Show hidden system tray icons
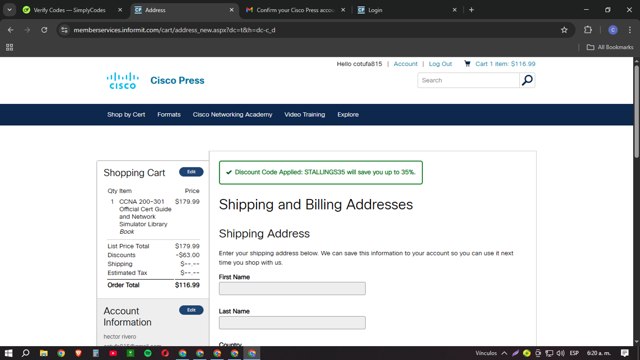 [504, 353]
